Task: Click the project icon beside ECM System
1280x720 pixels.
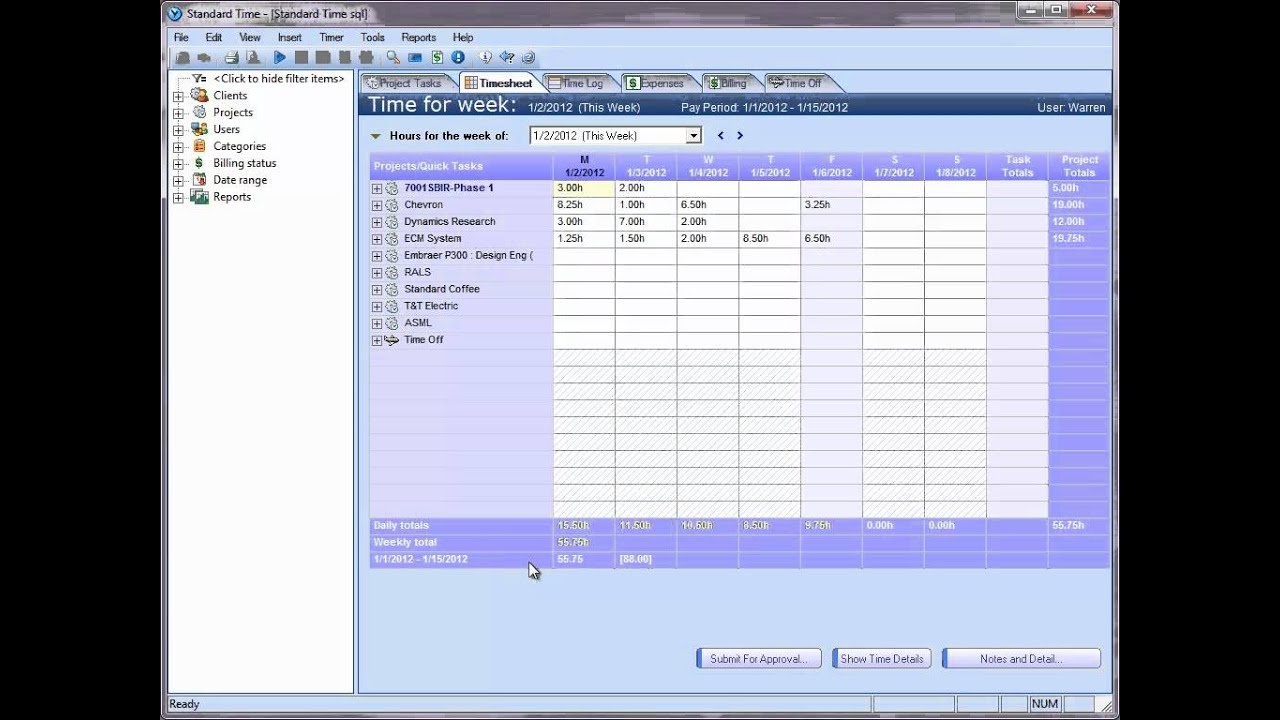Action: 392,239
